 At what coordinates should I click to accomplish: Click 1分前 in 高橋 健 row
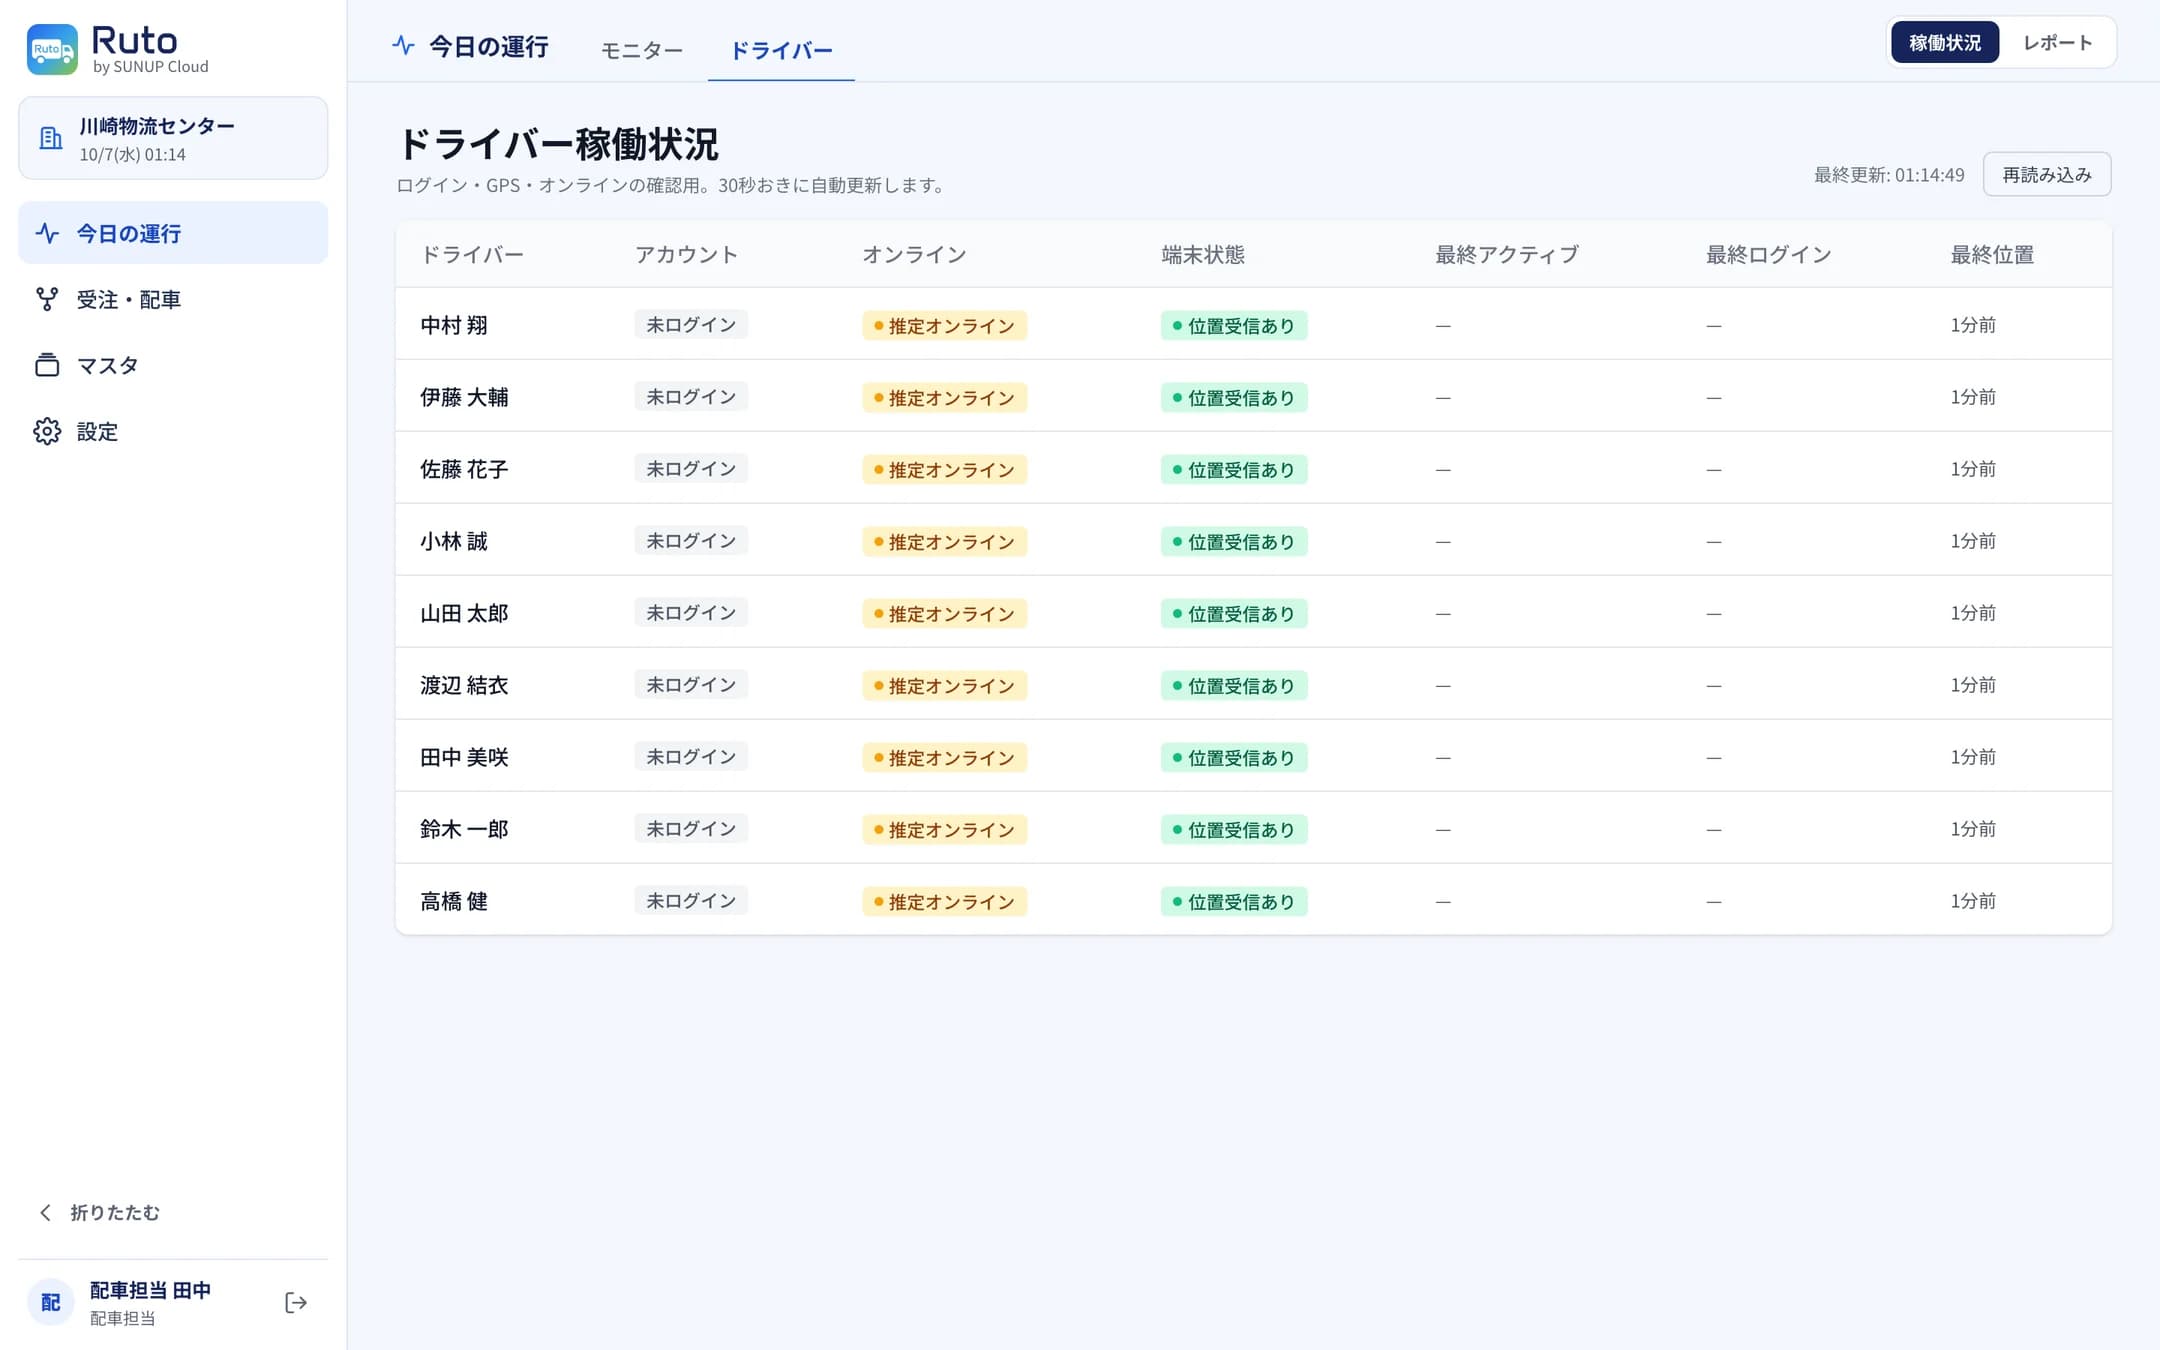click(x=1973, y=901)
